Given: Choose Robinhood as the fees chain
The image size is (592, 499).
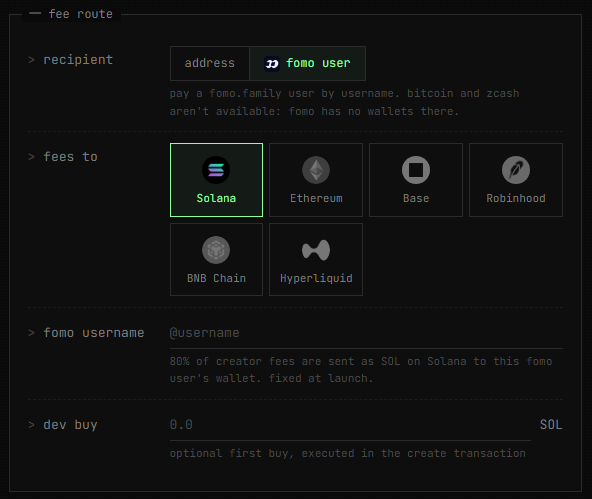Looking at the screenshot, I should [x=516, y=180].
